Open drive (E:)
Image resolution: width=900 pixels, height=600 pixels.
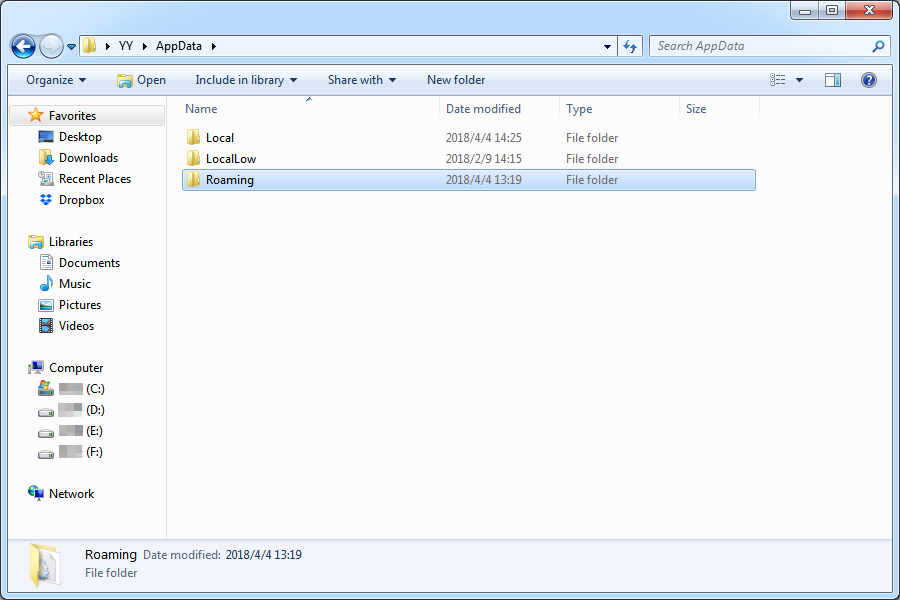81,431
